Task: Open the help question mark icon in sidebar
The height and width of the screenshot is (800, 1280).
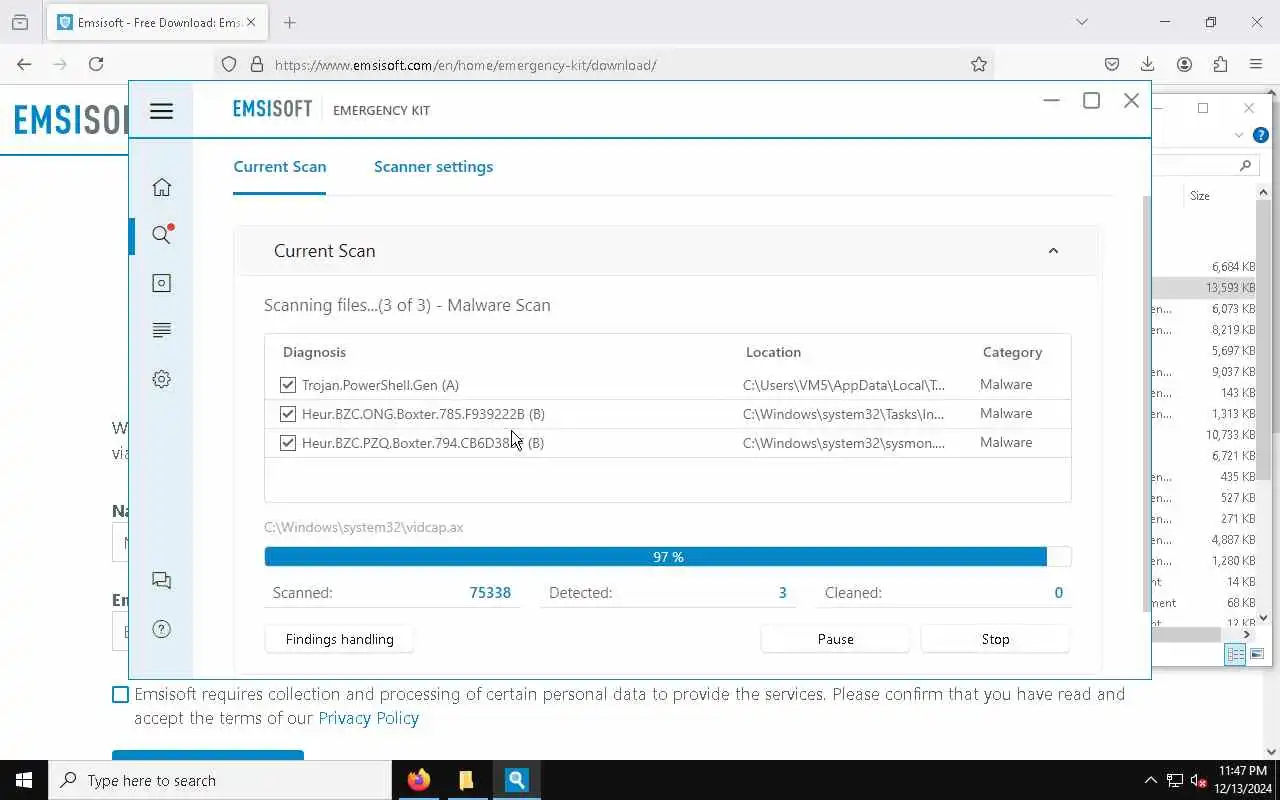Action: pos(161,629)
